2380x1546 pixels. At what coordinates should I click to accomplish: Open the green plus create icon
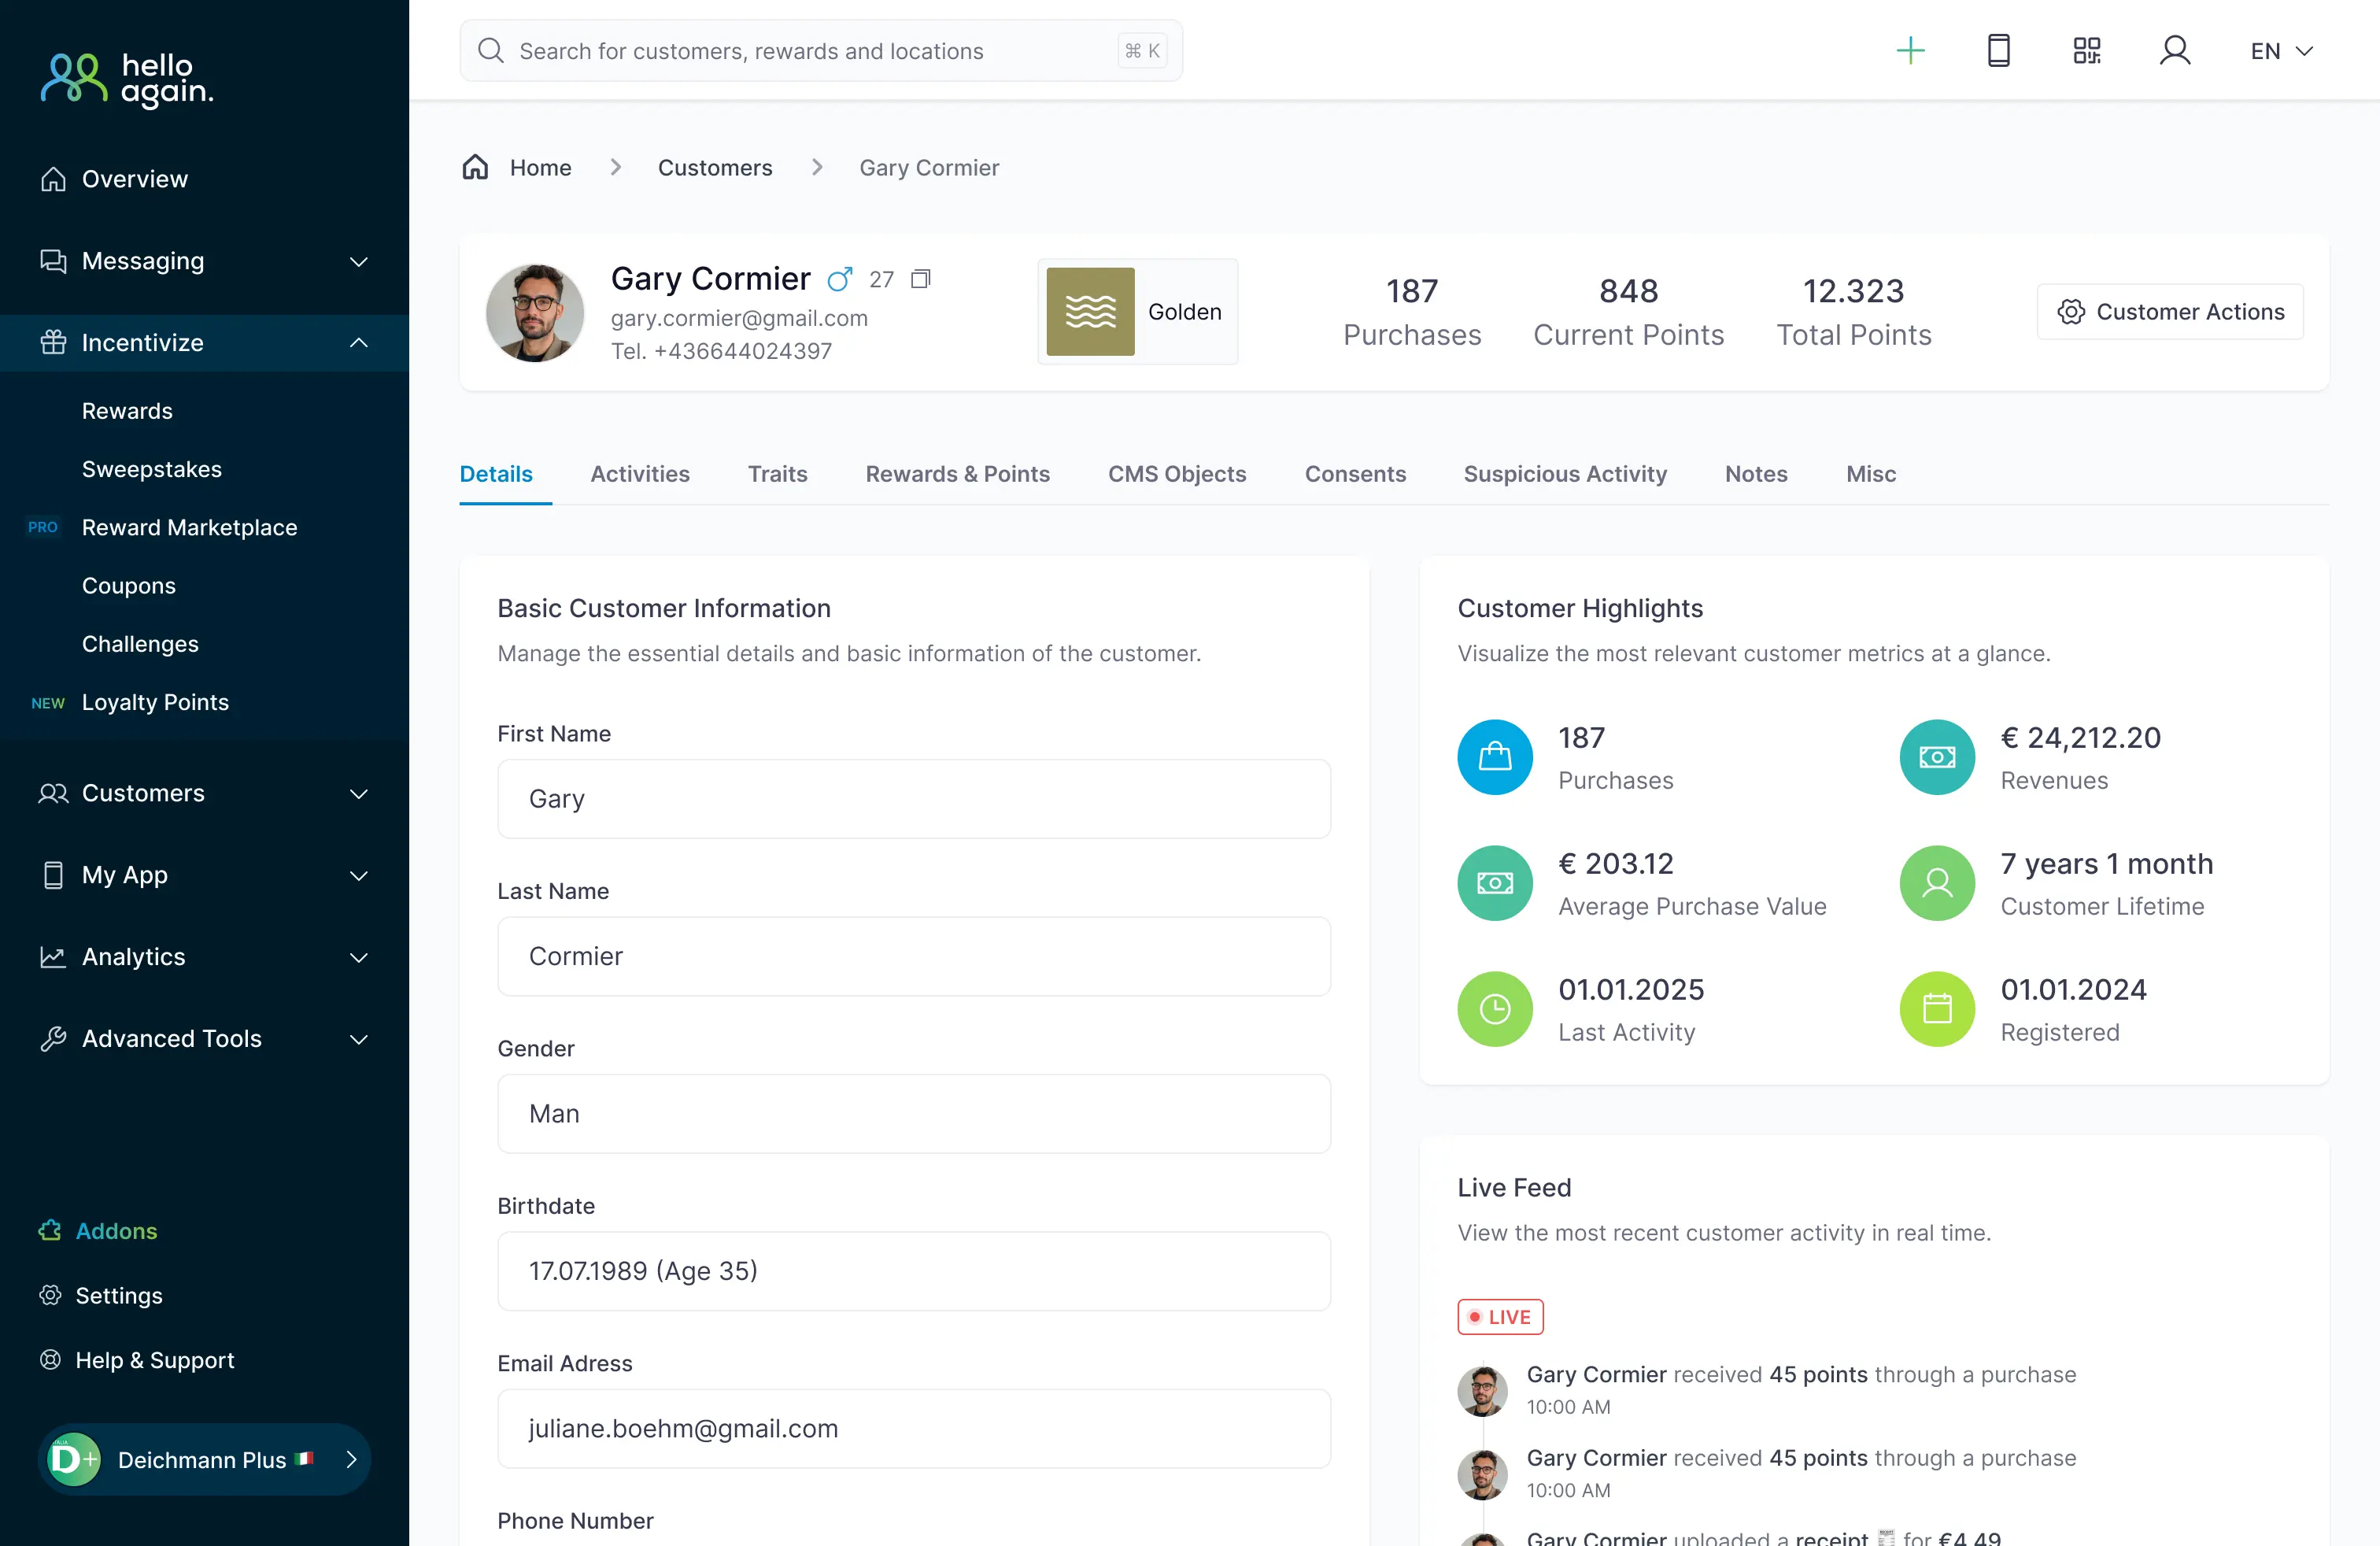[x=1910, y=50]
